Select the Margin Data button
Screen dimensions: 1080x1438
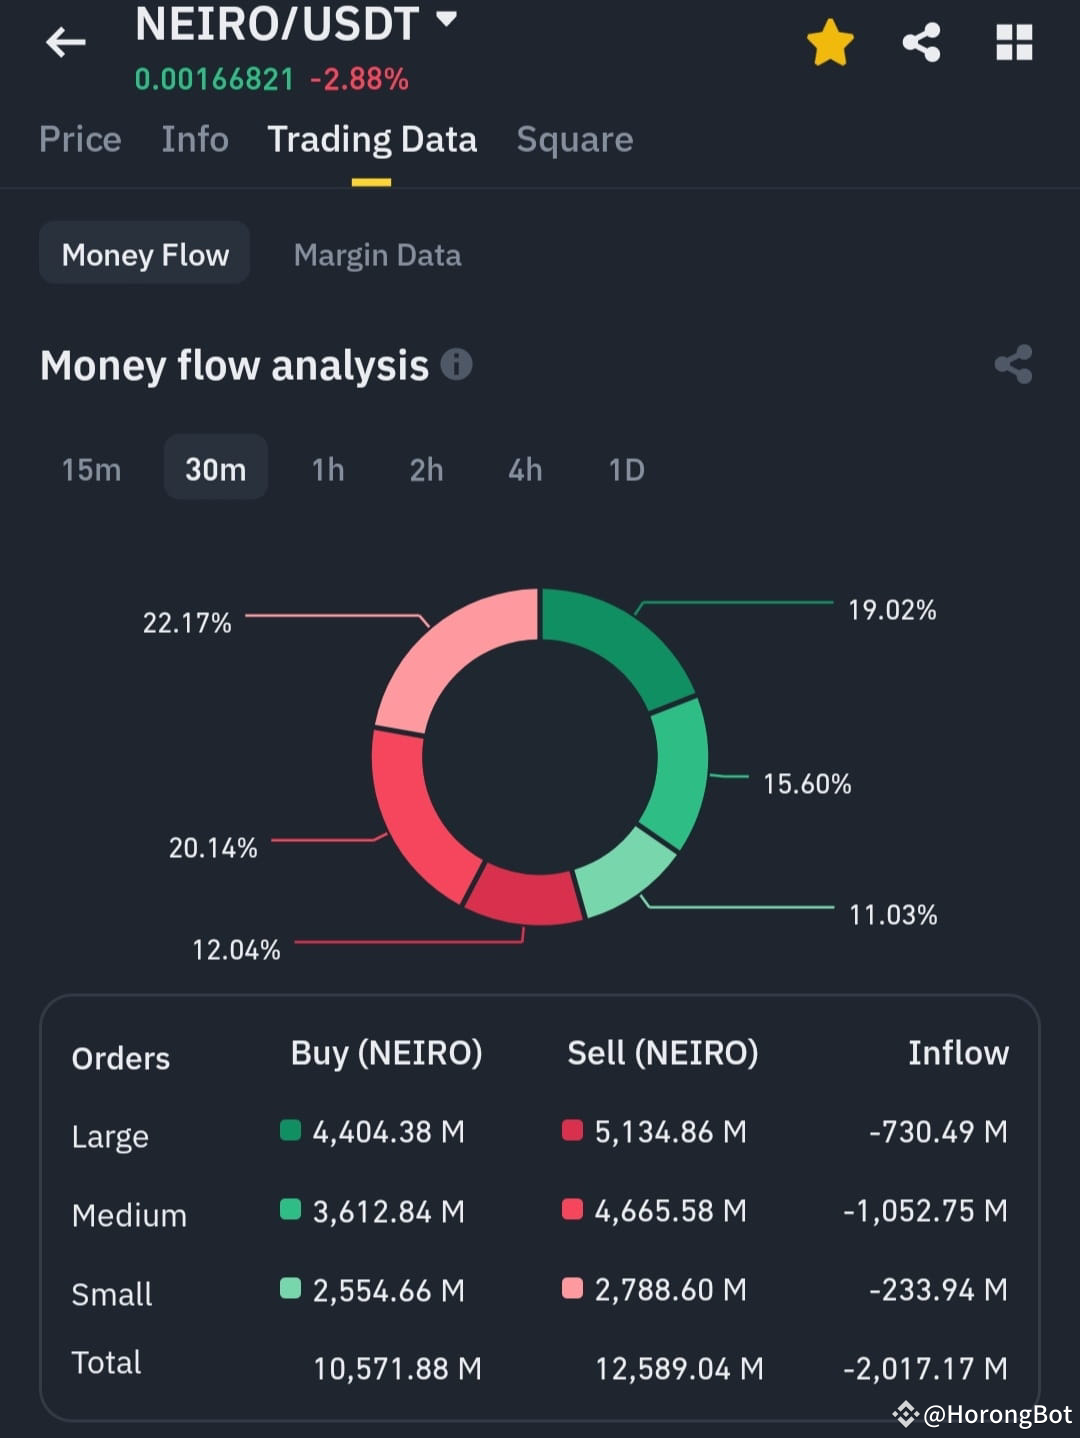(x=377, y=255)
